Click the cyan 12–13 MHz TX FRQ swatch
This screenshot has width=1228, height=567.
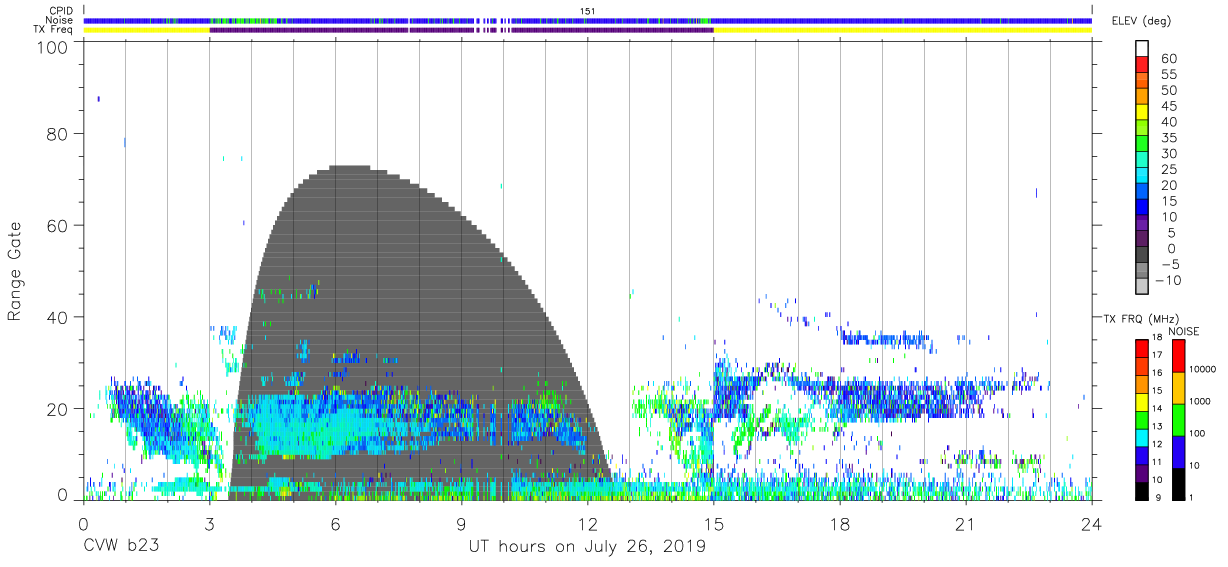click(x=1142, y=436)
